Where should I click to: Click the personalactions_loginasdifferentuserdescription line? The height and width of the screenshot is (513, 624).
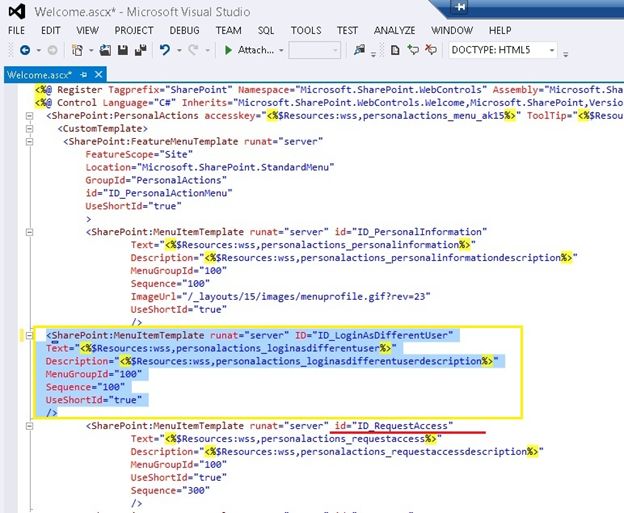(x=272, y=361)
